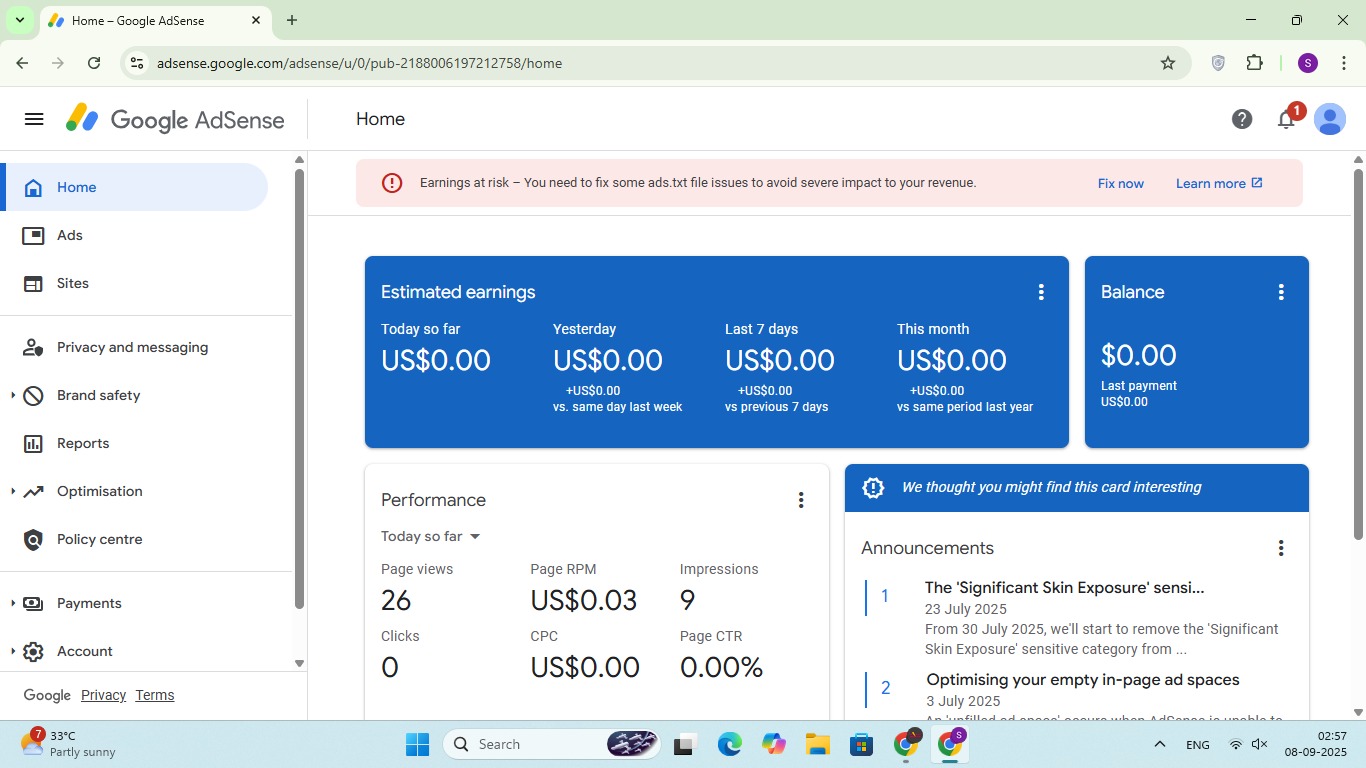Click the Payments icon
This screenshot has width=1366, height=768.
(x=33, y=603)
